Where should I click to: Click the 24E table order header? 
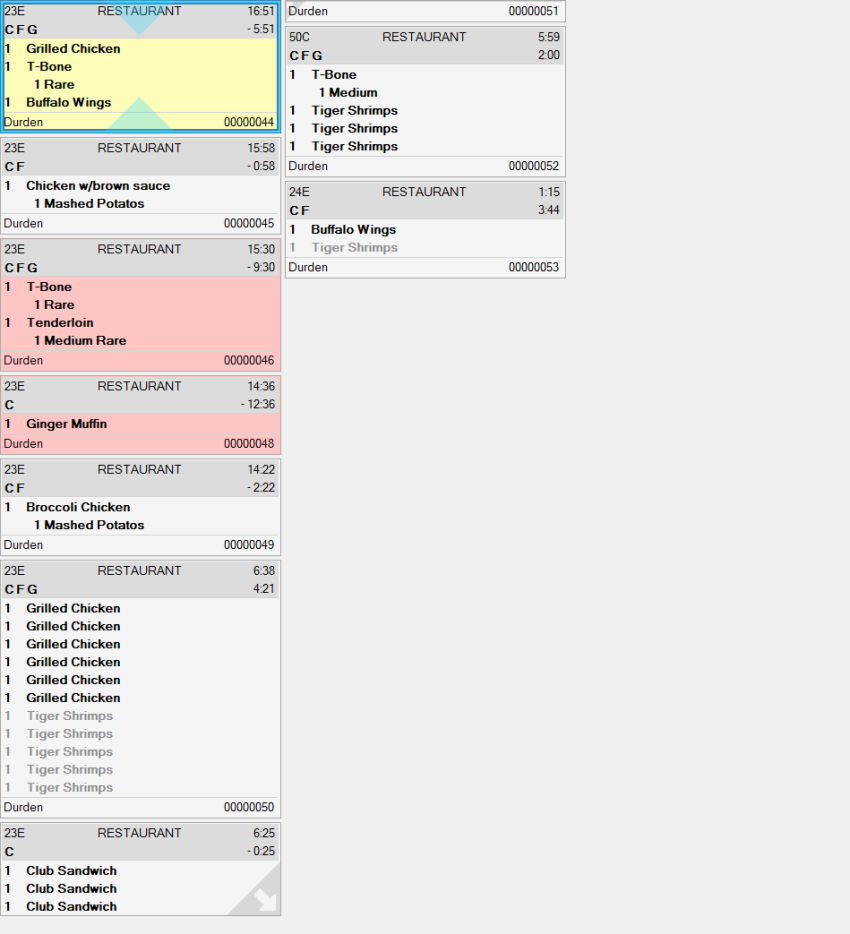(x=425, y=201)
